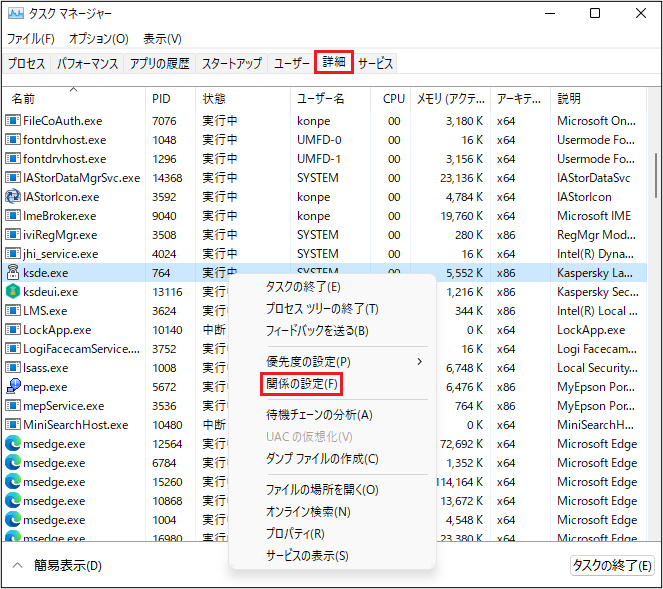The width and height of the screenshot is (663, 589).
Task: Click Edge icon for msedge.exe PID 6784
Action: pyautogui.click(x=13, y=463)
